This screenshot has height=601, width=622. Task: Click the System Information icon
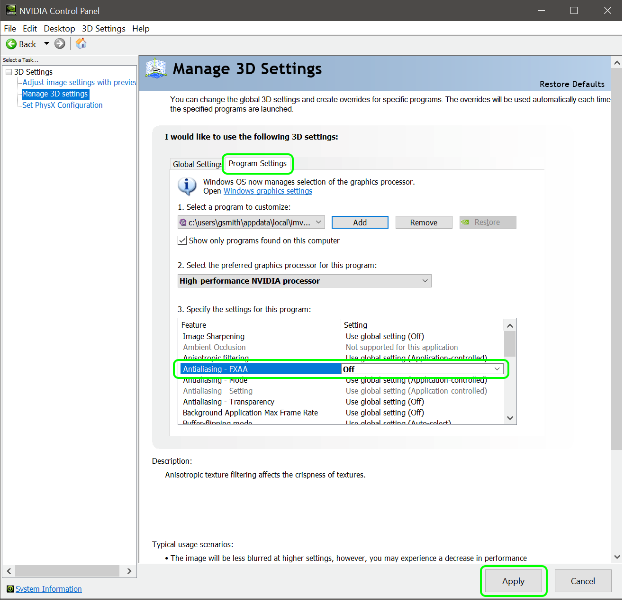tap(10, 589)
